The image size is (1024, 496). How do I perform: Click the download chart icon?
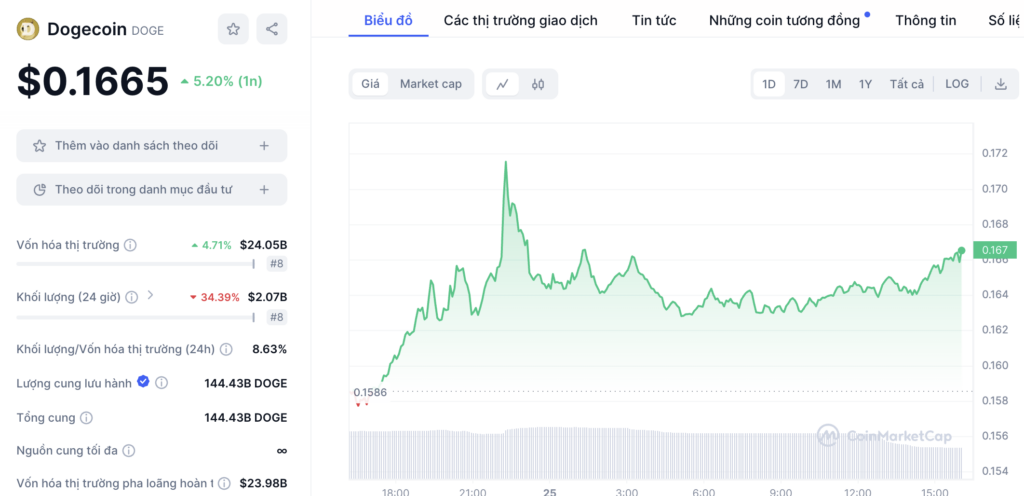tap(1000, 84)
